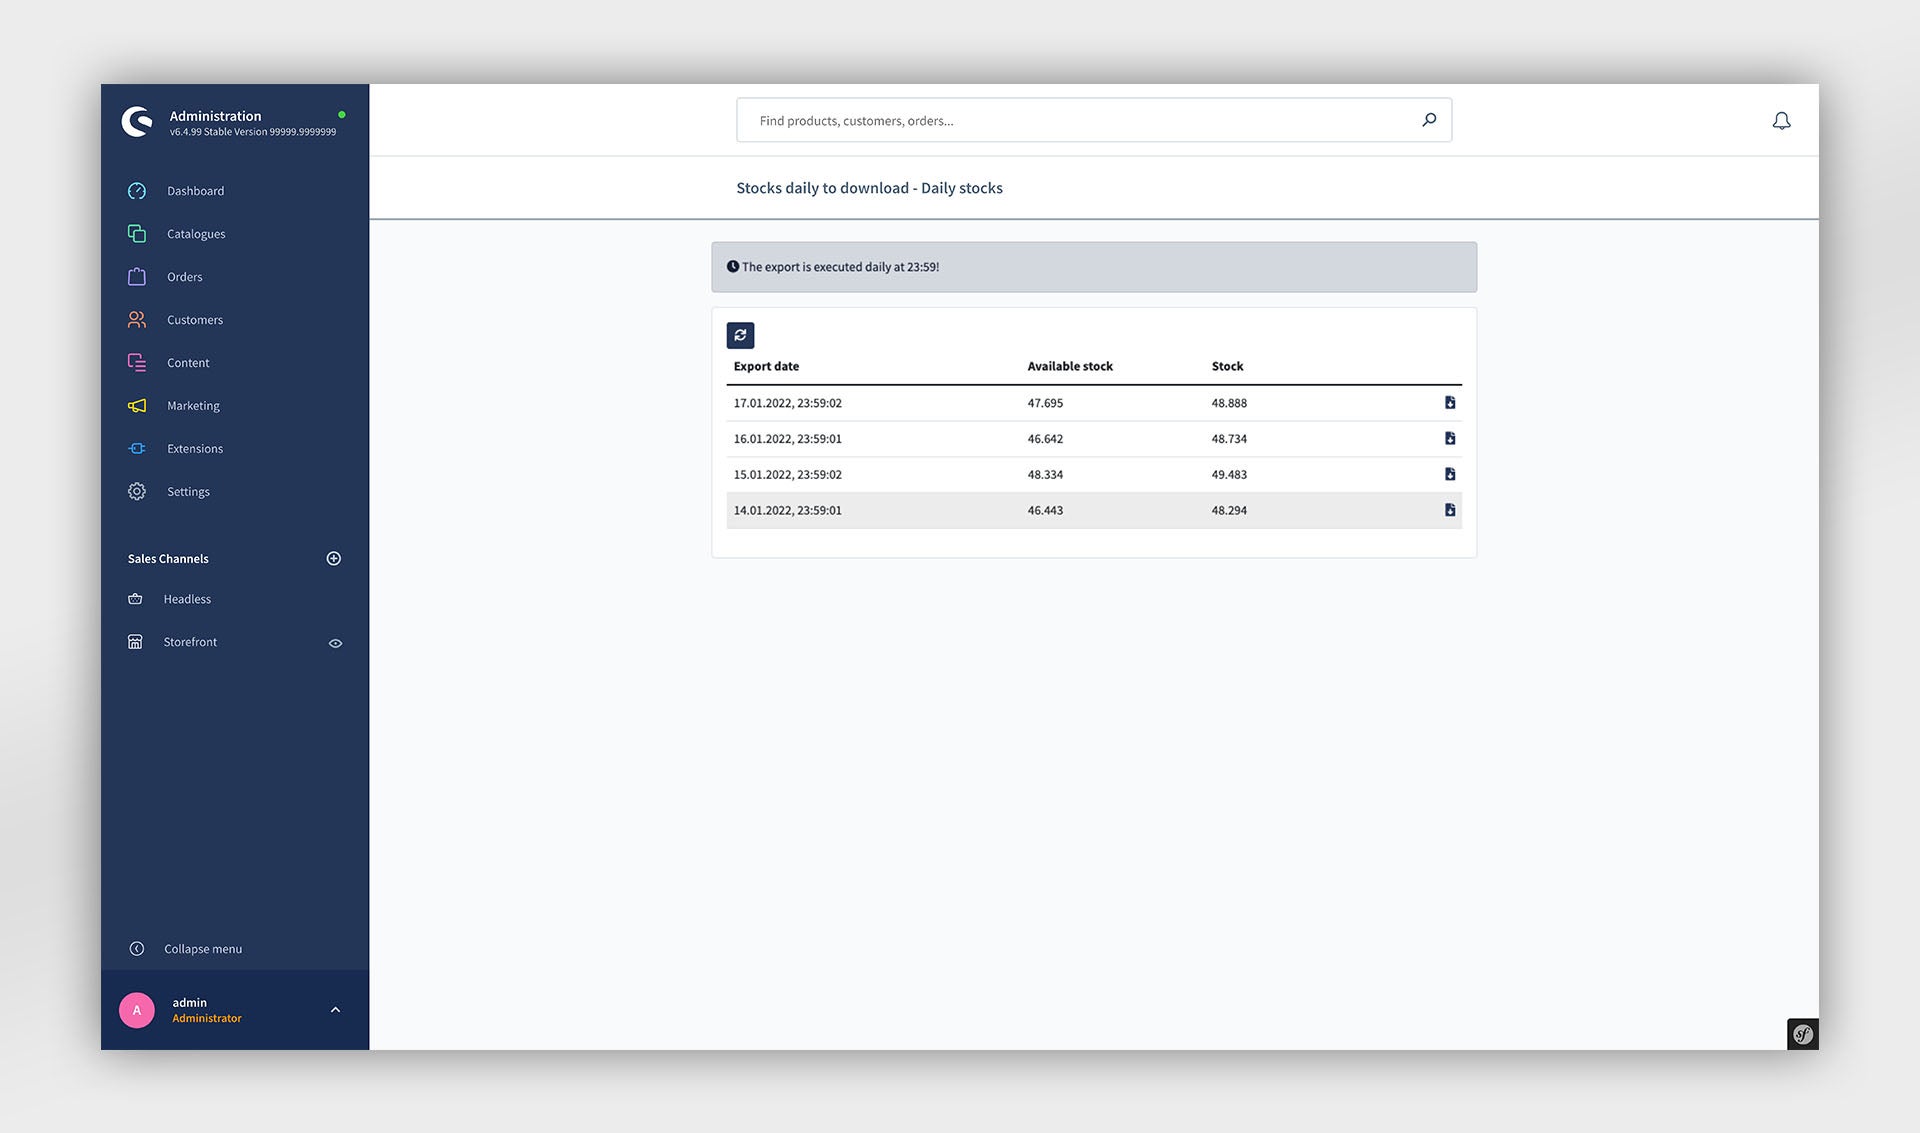Click the Sales Channels heading
This screenshot has width=1920, height=1133.
point(168,559)
